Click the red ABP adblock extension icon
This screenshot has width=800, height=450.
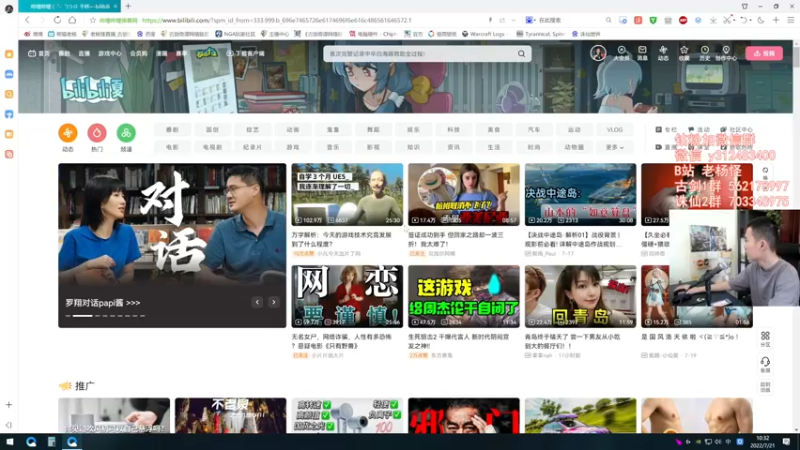click(x=683, y=20)
